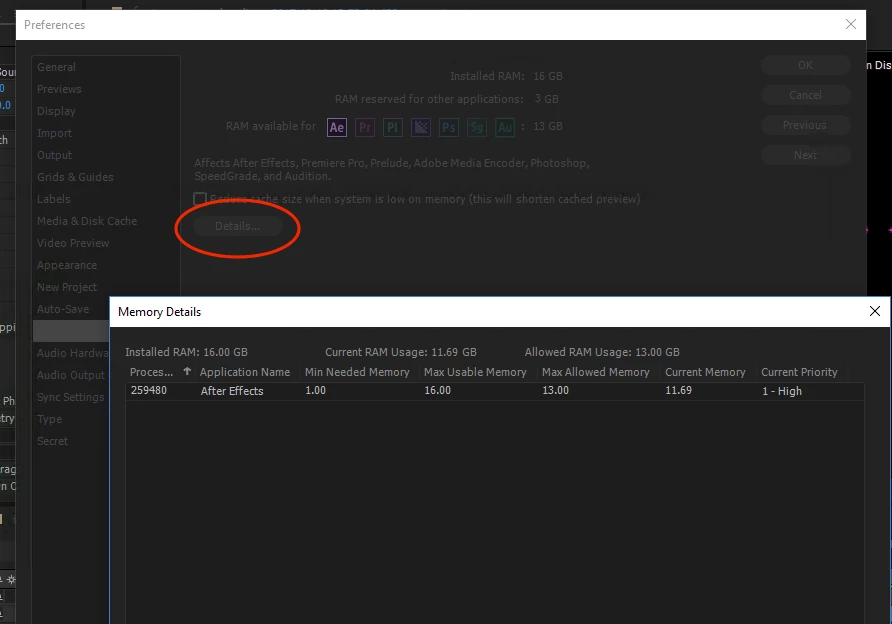Go to Next preferences page

coord(806,155)
